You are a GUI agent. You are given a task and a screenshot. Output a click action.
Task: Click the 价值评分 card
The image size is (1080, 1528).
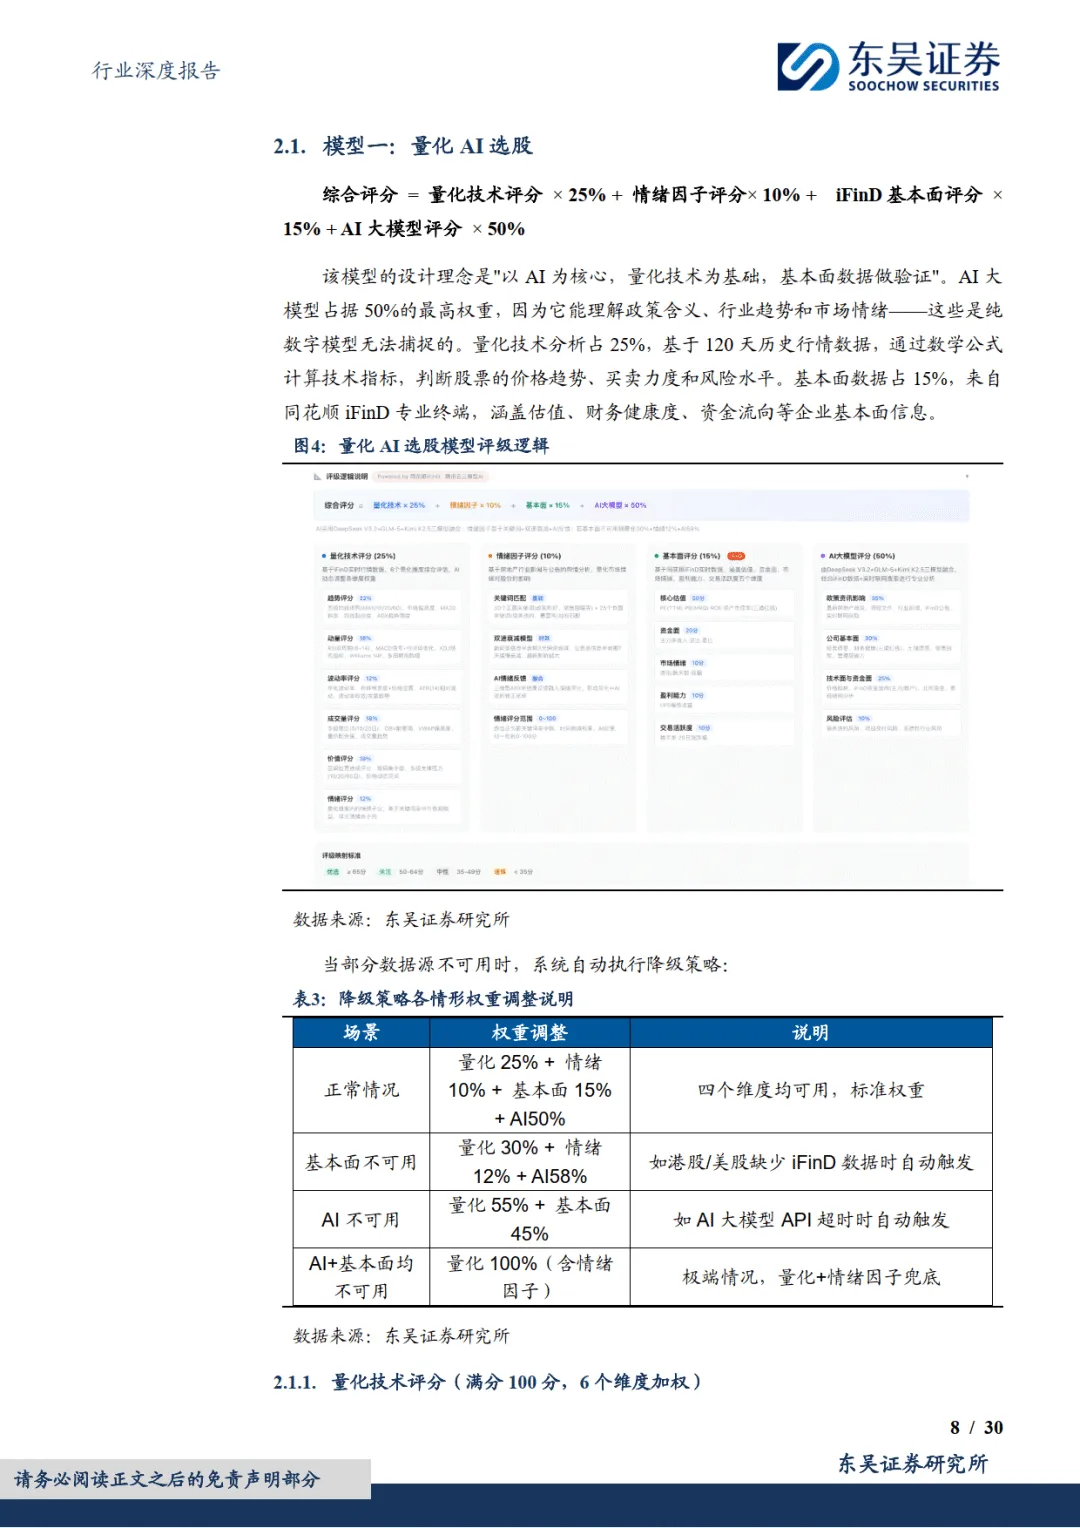pos(392,766)
